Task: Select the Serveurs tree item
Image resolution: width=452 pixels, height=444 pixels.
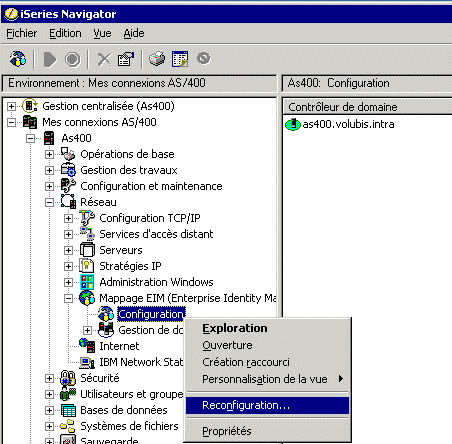Action: point(121,250)
